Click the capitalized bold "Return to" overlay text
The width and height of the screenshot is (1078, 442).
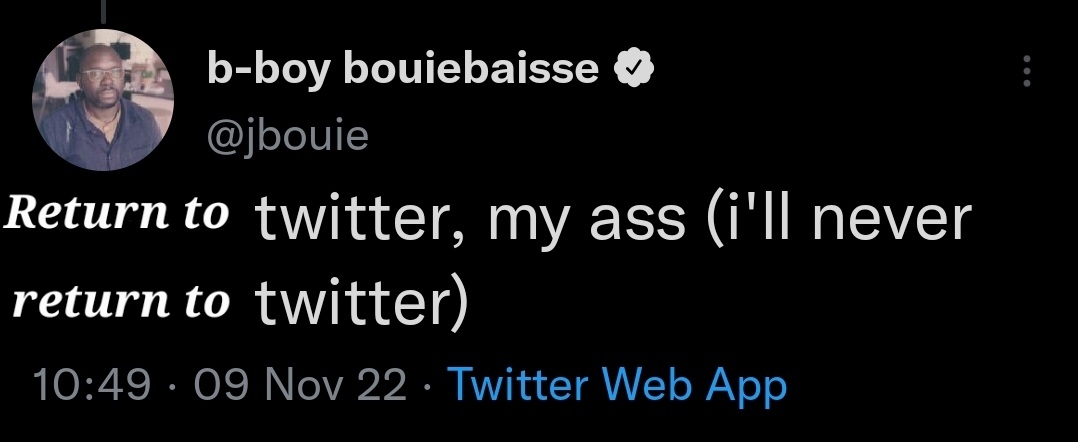coord(118,214)
